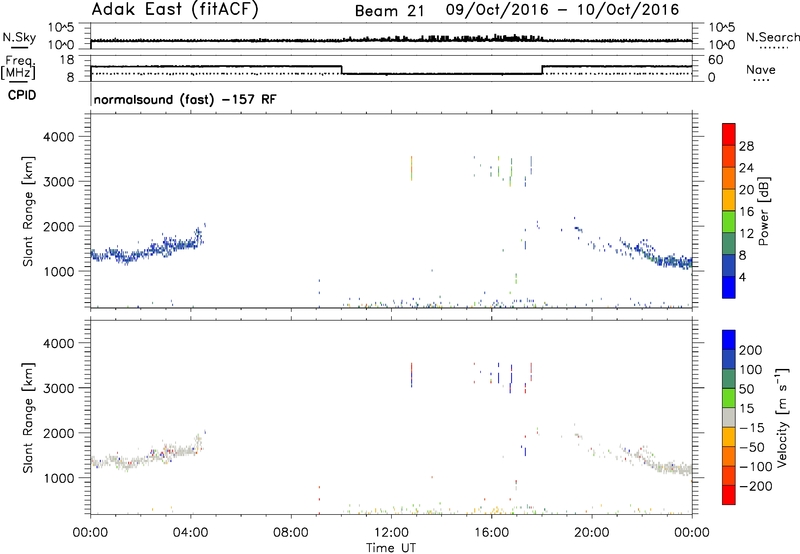Click the '-200' Velocity colorbar tick label
This screenshot has height=554, width=800.
[x=755, y=486]
